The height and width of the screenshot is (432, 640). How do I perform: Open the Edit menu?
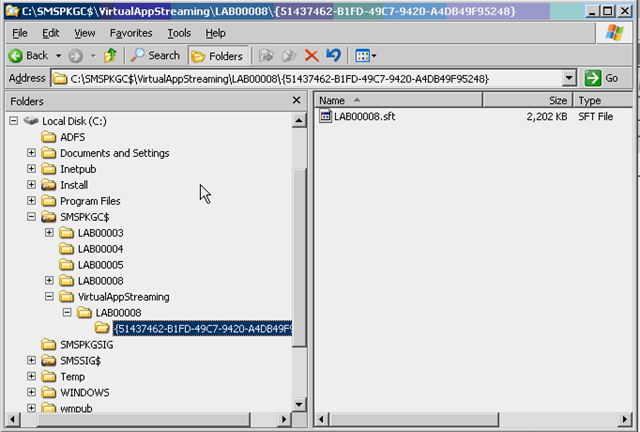pyautogui.click(x=51, y=33)
